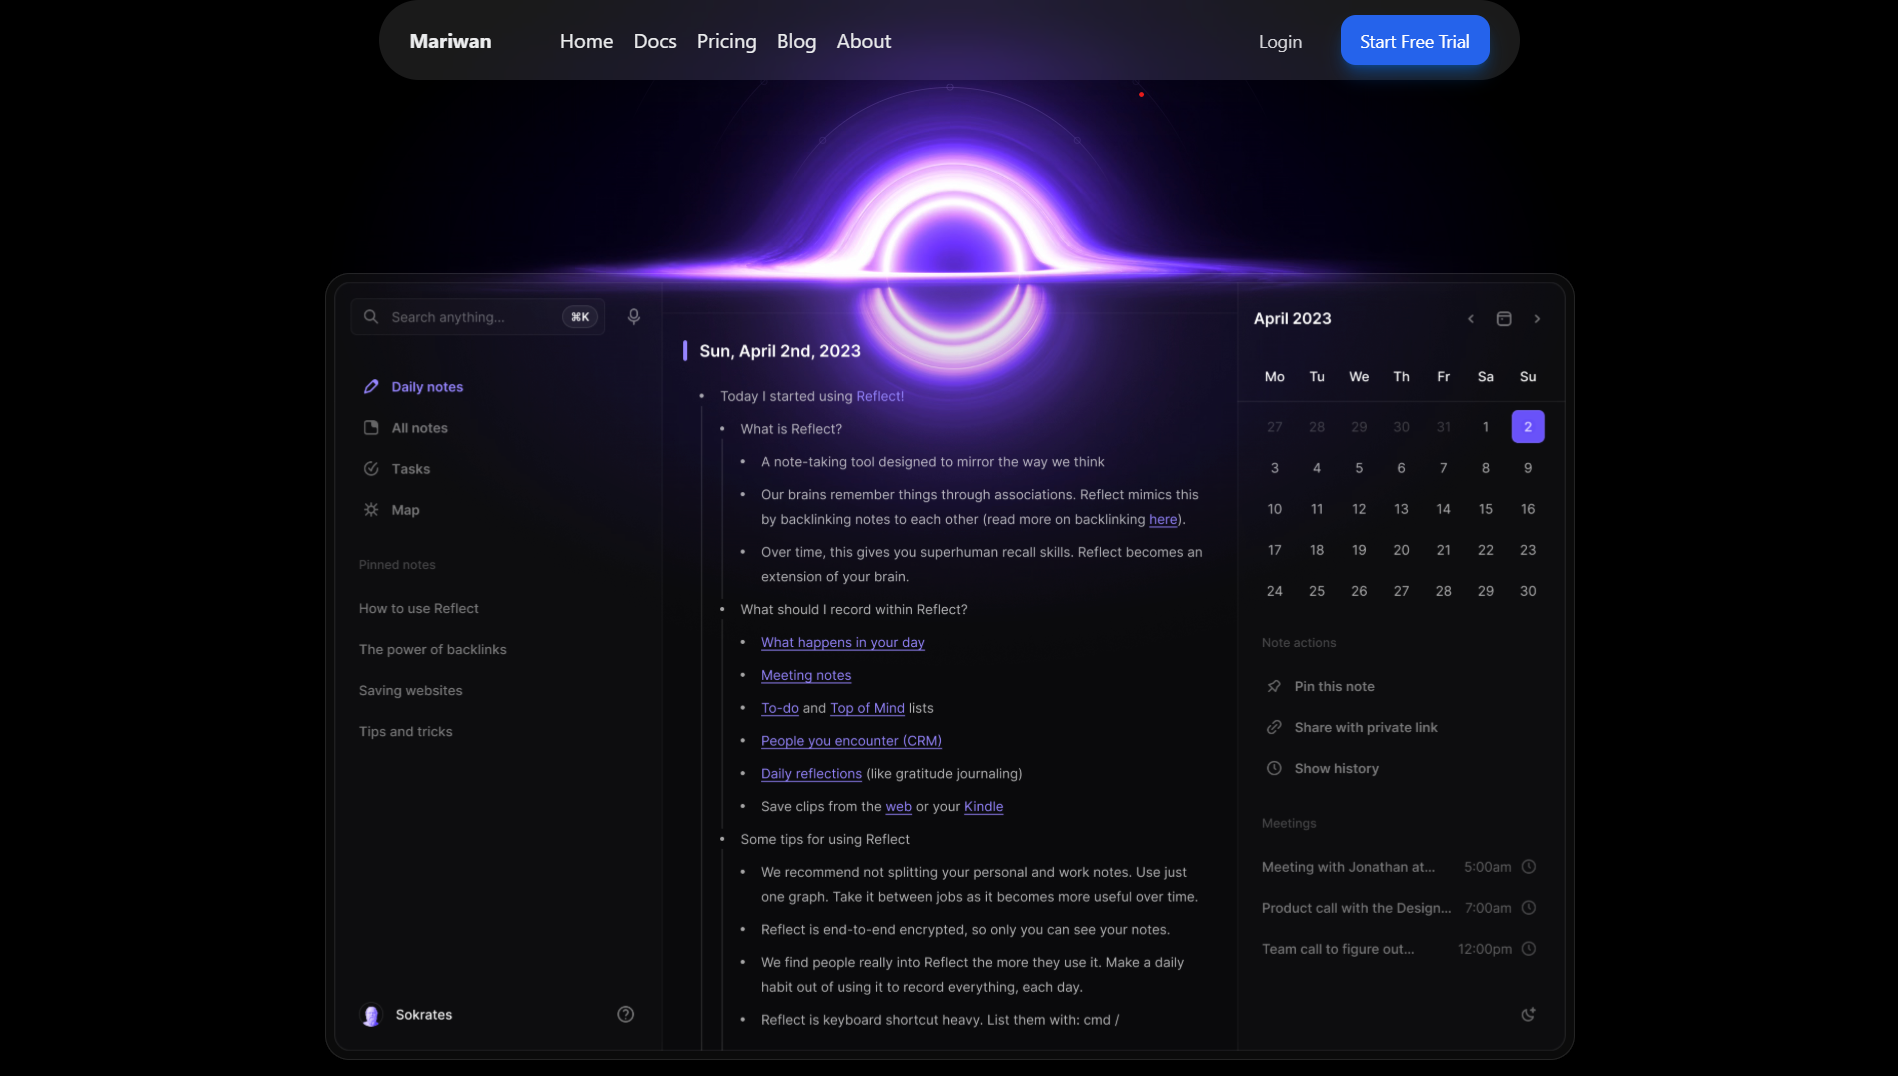Click the Reflect! link in note
1898x1076 pixels.
tap(880, 396)
